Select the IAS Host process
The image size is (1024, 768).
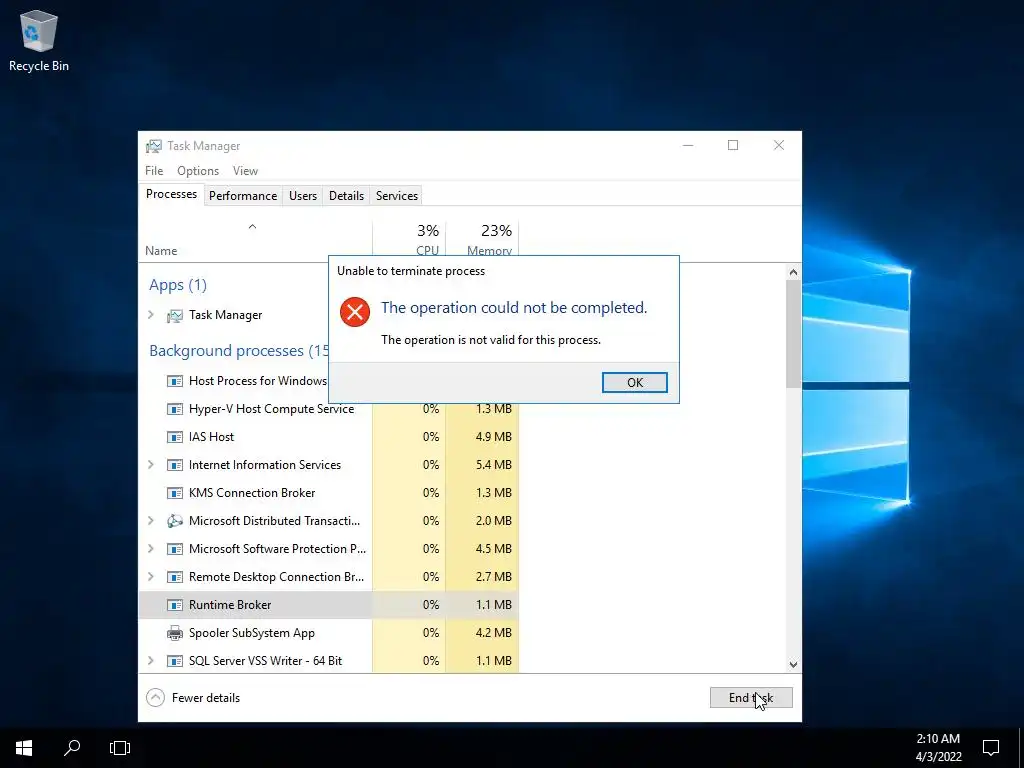point(328,437)
